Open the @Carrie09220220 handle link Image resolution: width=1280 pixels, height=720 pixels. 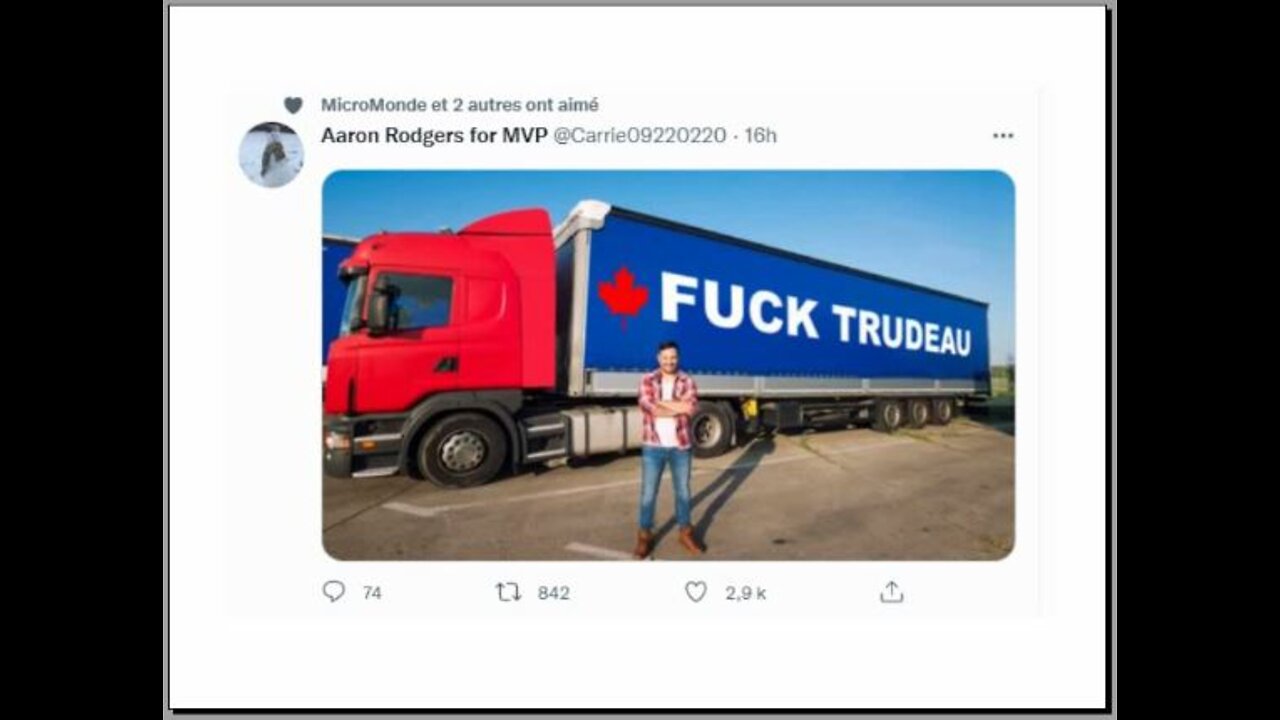(640, 136)
